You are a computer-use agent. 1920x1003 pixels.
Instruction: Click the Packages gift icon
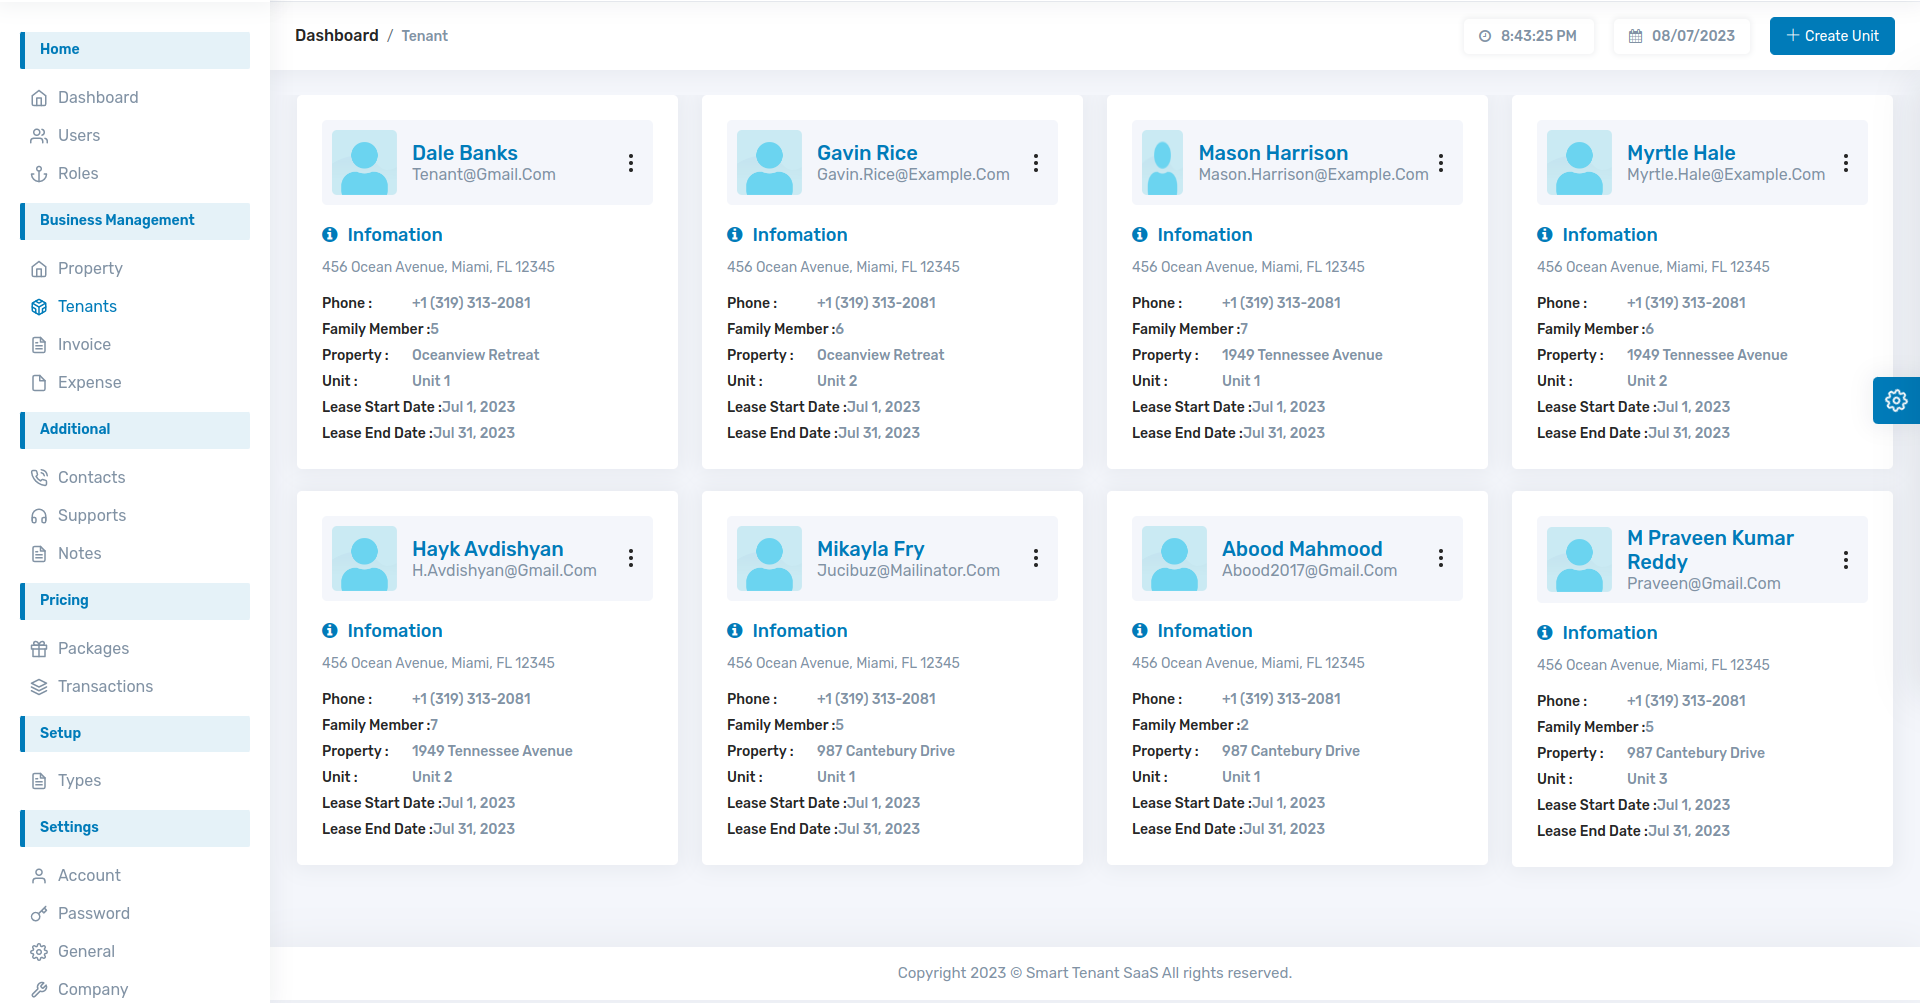click(x=39, y=649)
